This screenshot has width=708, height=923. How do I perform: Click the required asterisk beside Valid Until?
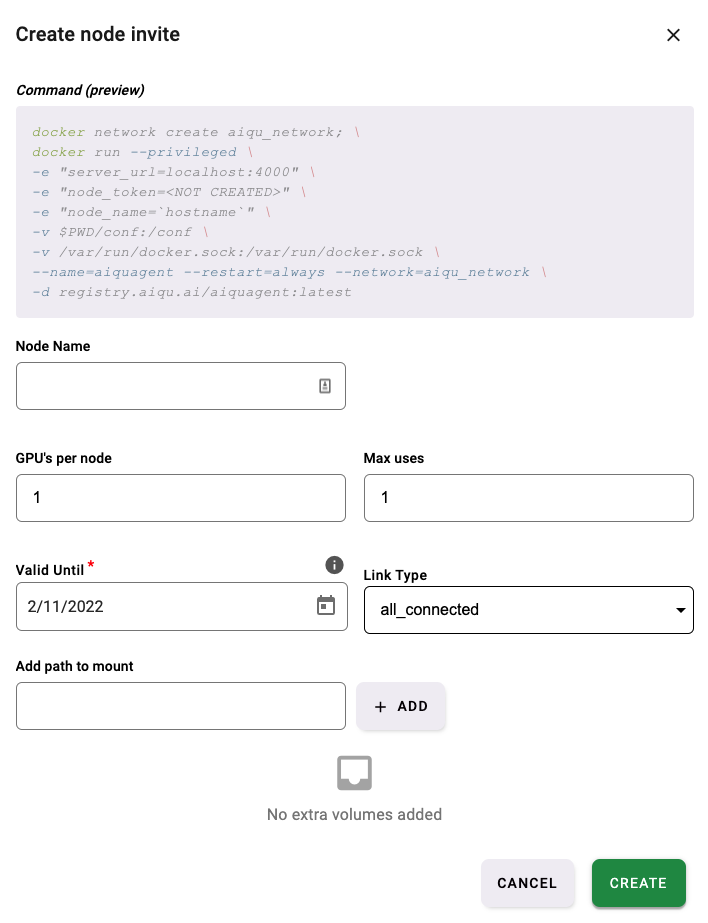[90, 564]
